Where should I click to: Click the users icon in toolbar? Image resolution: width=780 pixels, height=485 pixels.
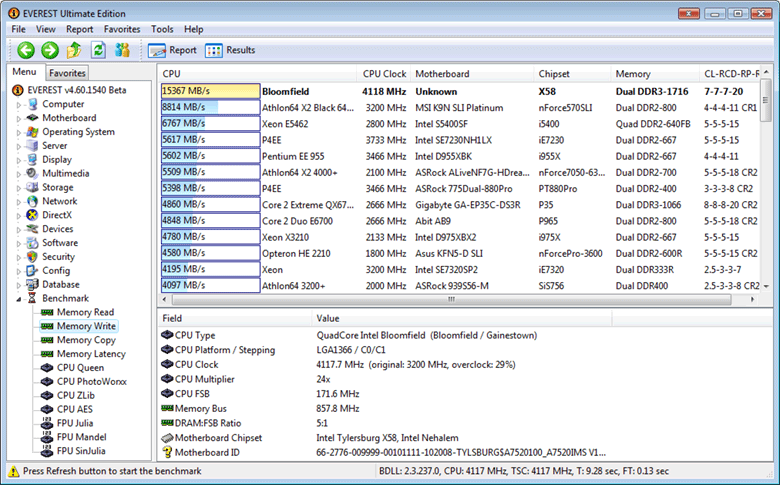pos(122,50)
